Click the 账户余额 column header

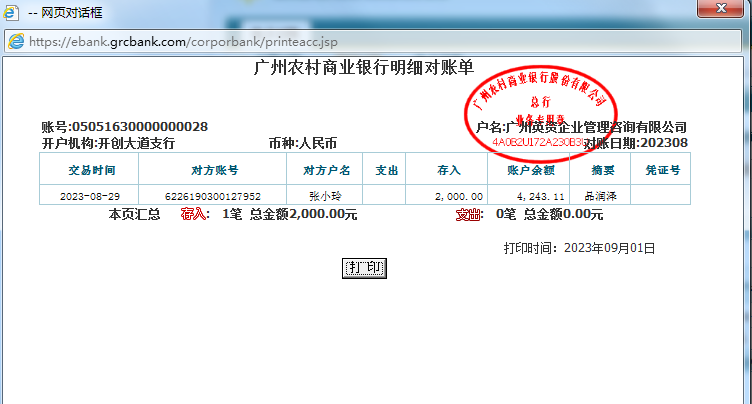pyautogui.click(x=531, y=170)
